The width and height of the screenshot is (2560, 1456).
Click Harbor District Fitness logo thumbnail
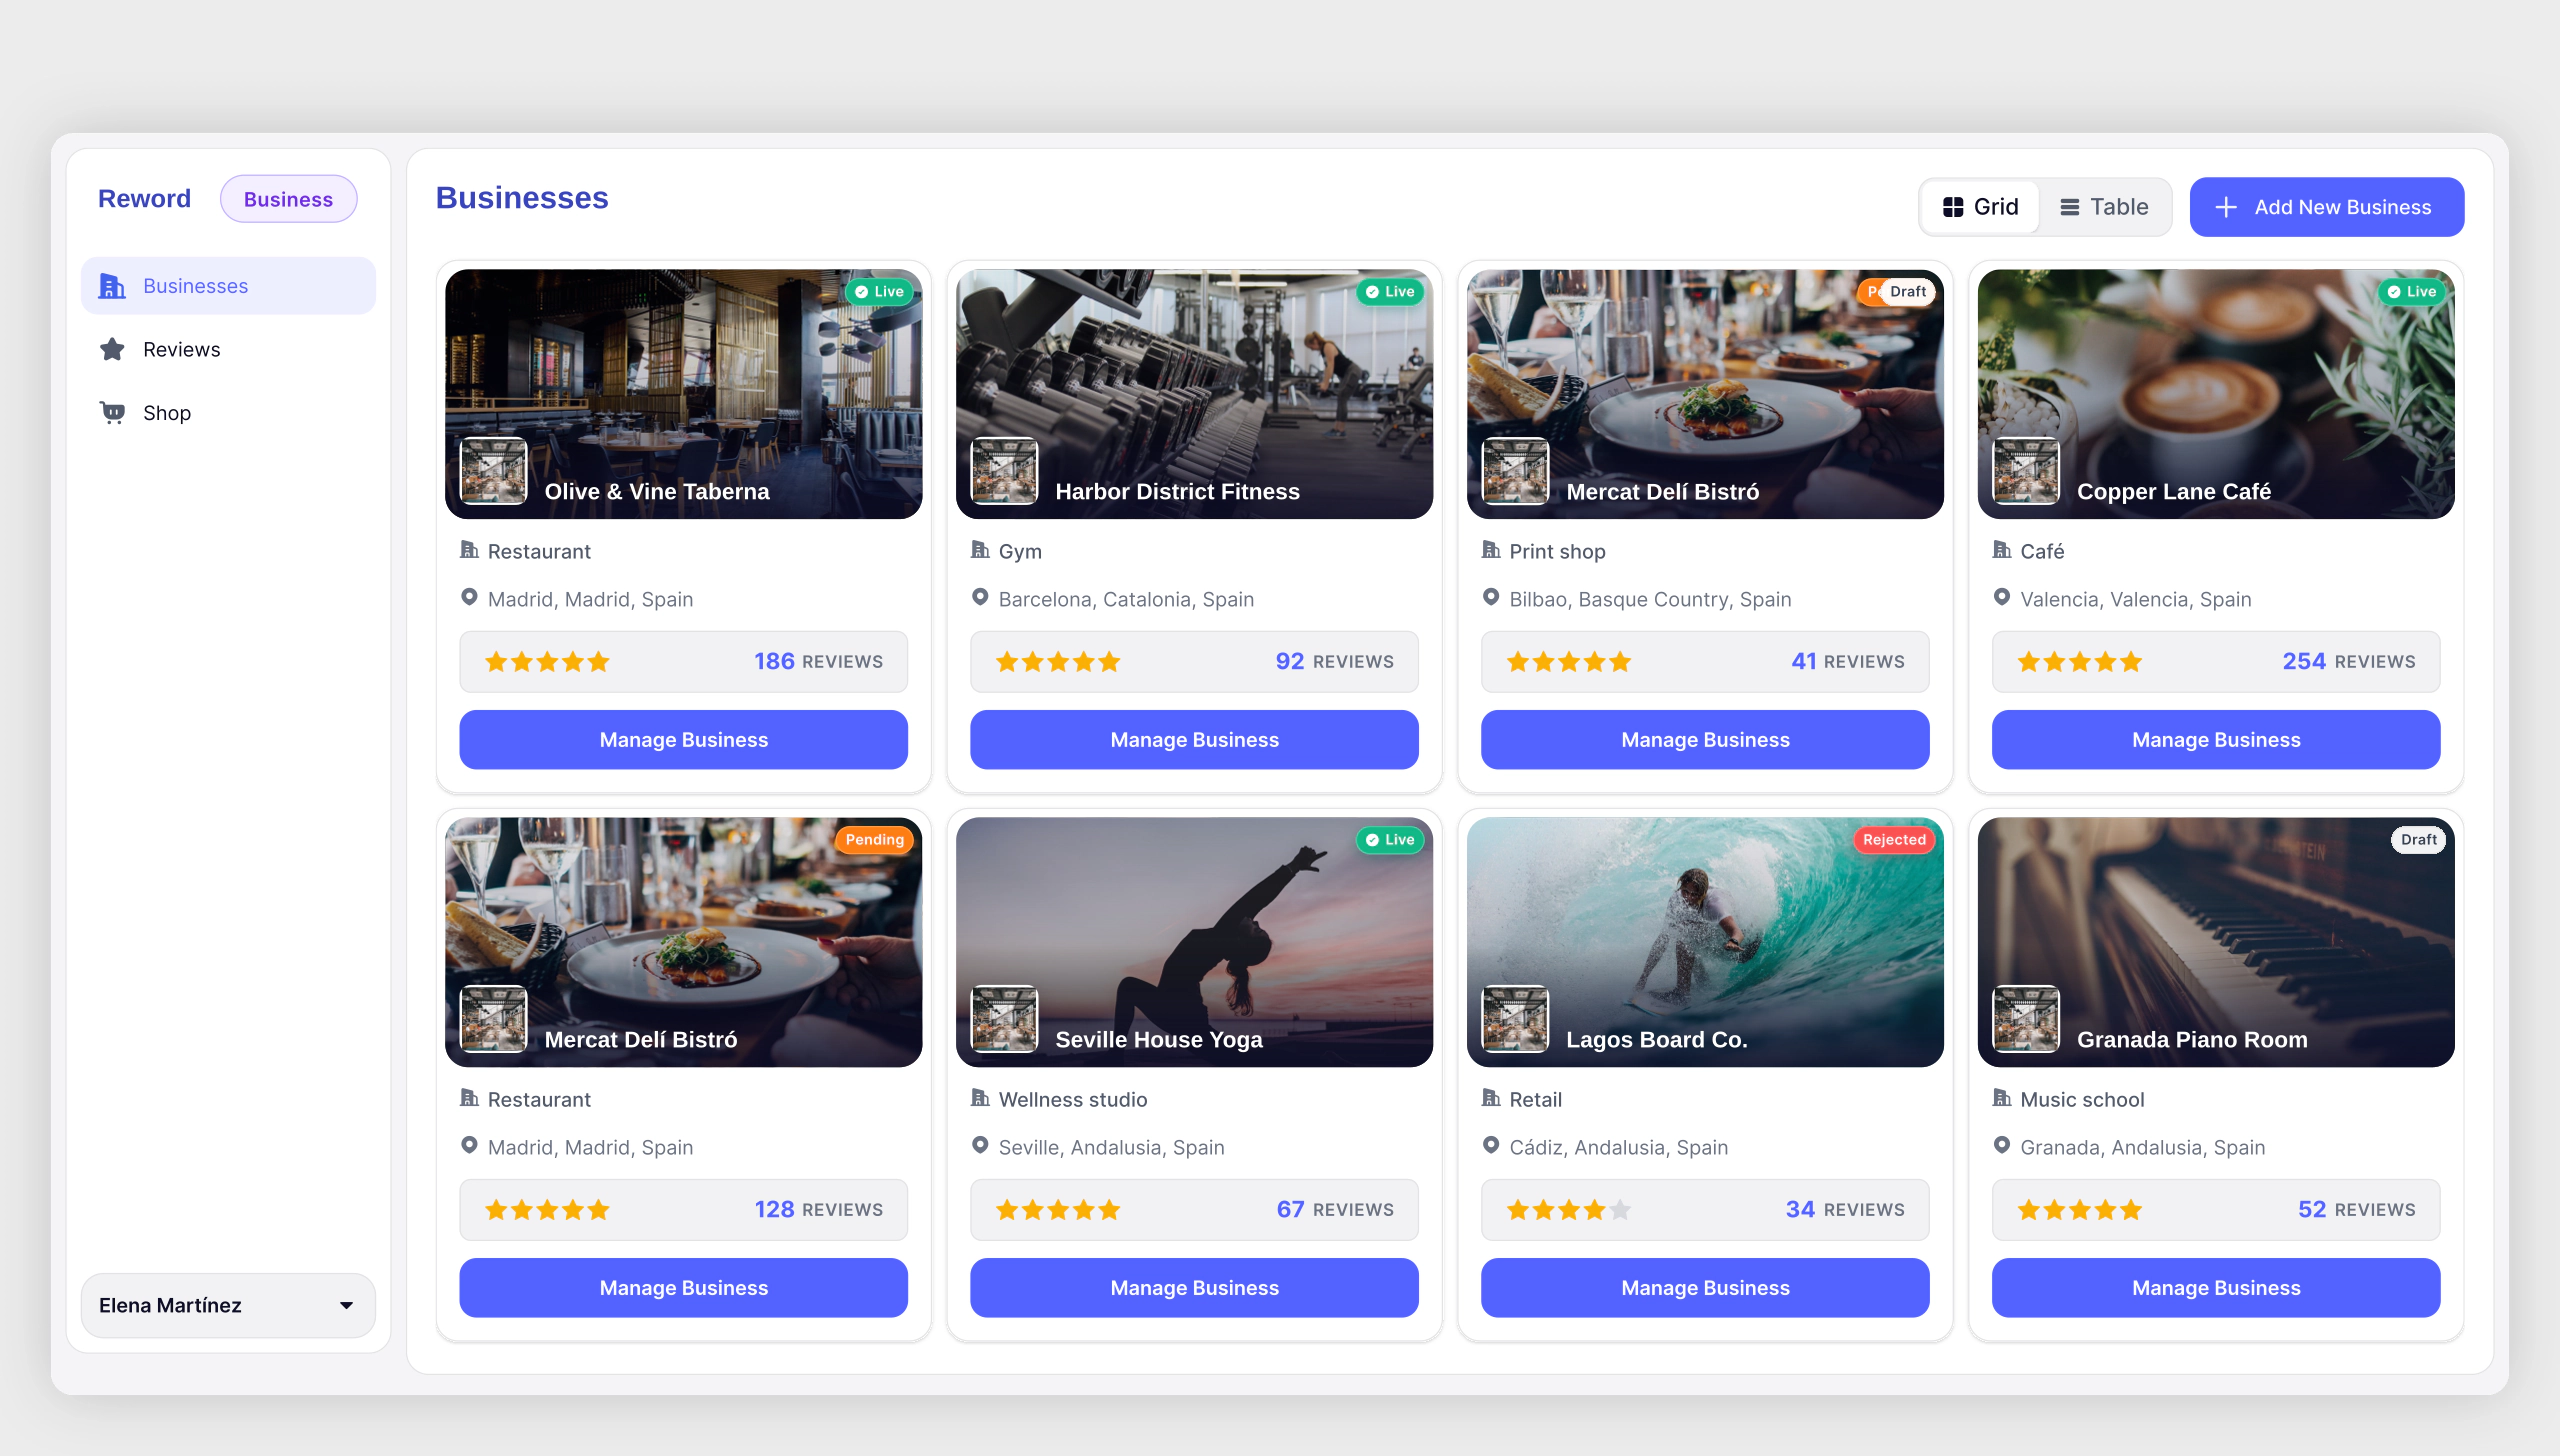1004,470
